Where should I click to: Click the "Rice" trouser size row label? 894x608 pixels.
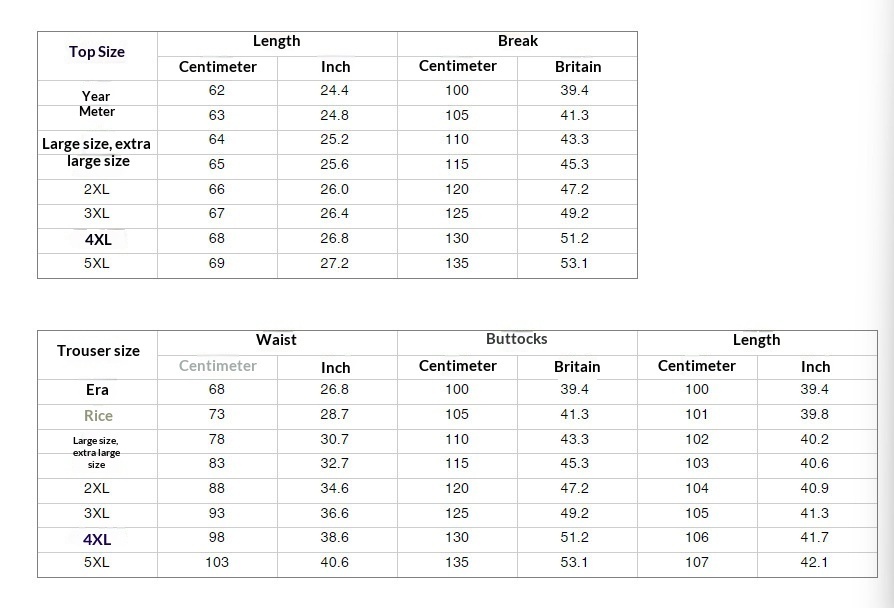click(x=98, y=416)
